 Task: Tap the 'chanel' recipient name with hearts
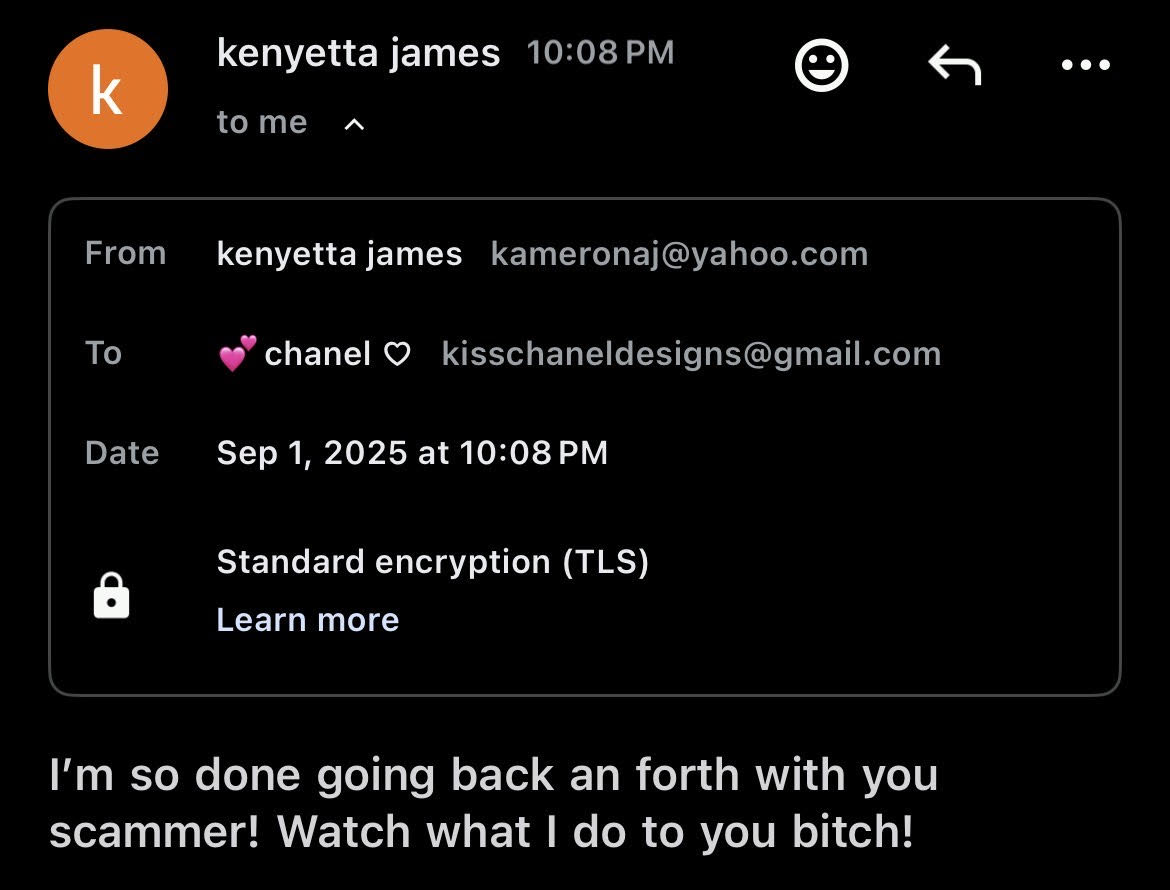point(314,354)
